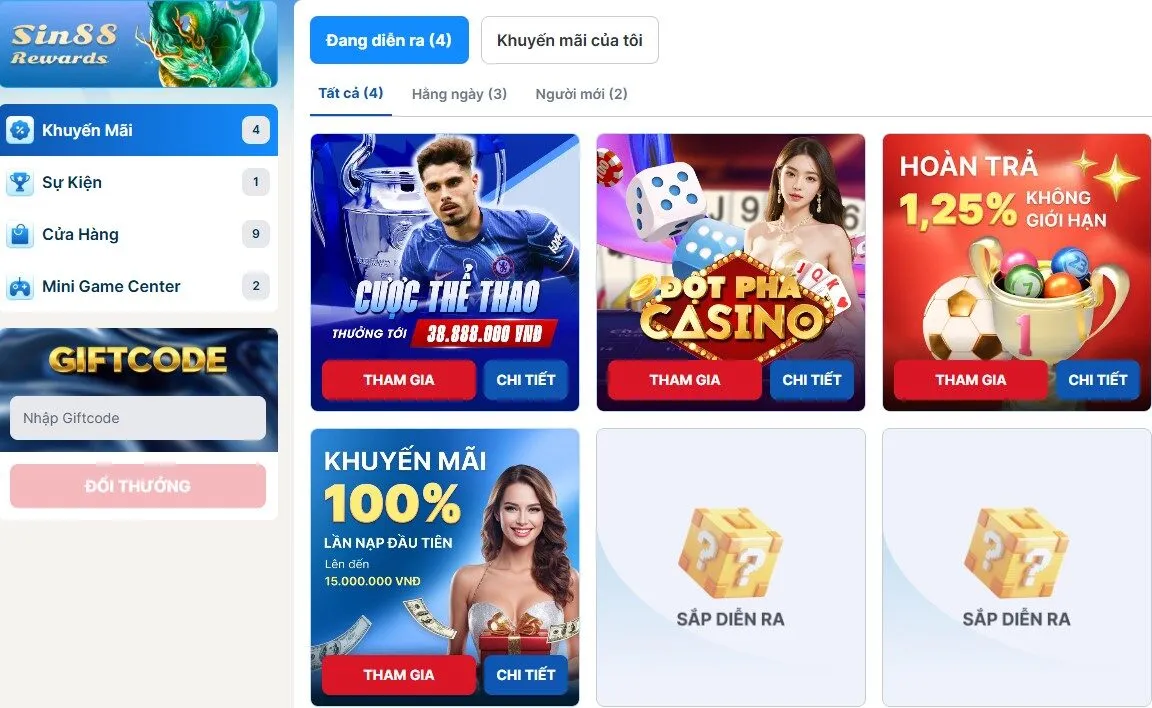Click the Mini Game Center gamepad icon
The height and width of the screenshot is (708, 1152).
(20, 286)
